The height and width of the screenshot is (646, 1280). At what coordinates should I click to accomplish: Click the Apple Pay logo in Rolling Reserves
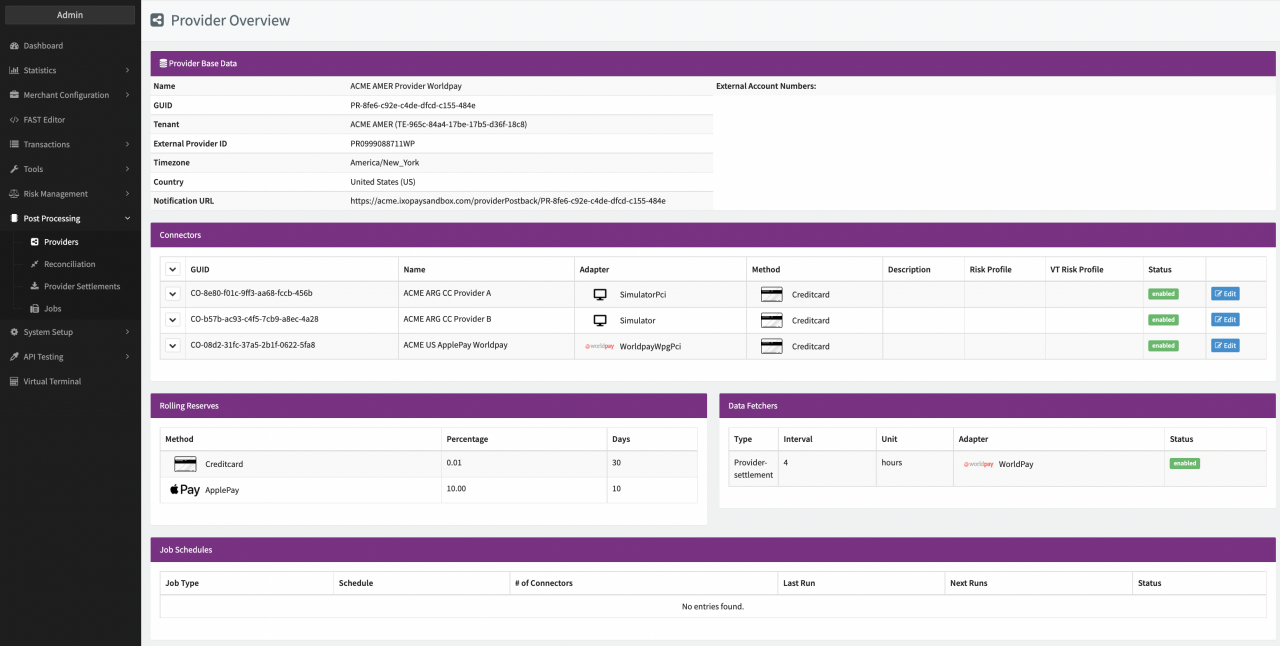[184, 490]
